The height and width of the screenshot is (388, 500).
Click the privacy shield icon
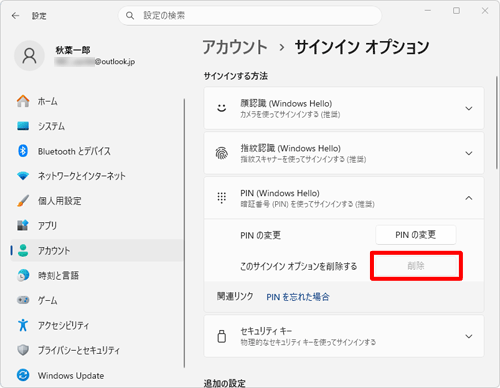point(23,350)
